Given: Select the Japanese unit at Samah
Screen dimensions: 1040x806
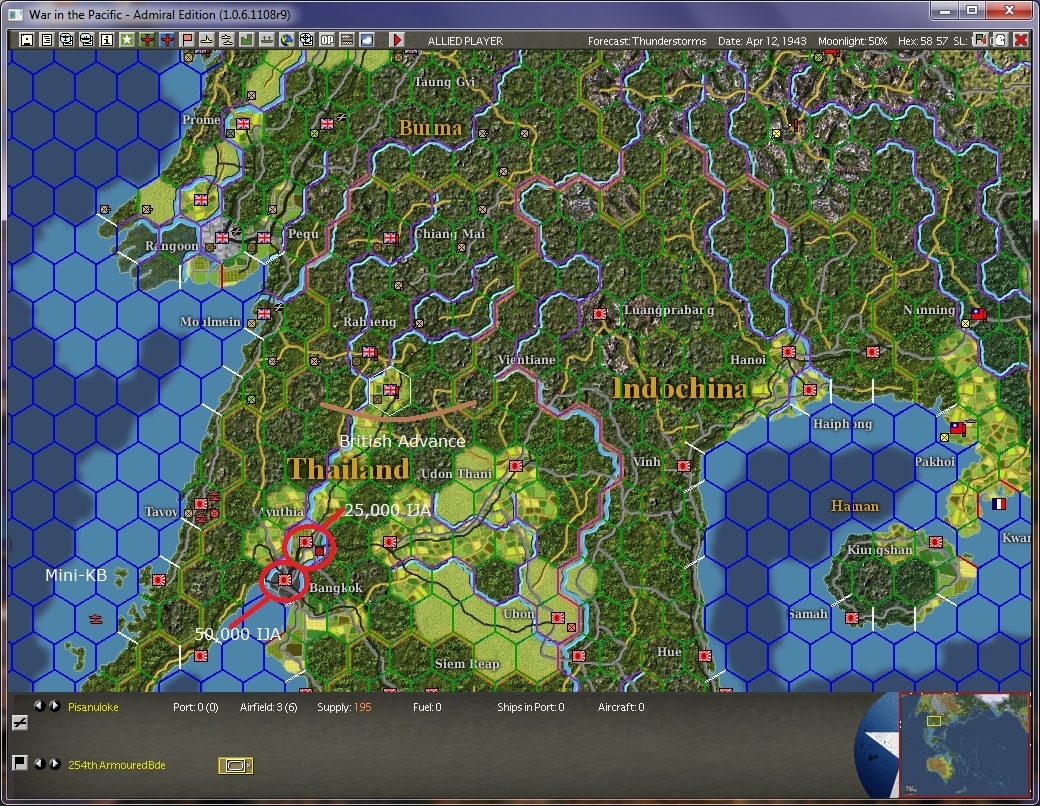Looking at the screenshot, I should tap(852, 618).
